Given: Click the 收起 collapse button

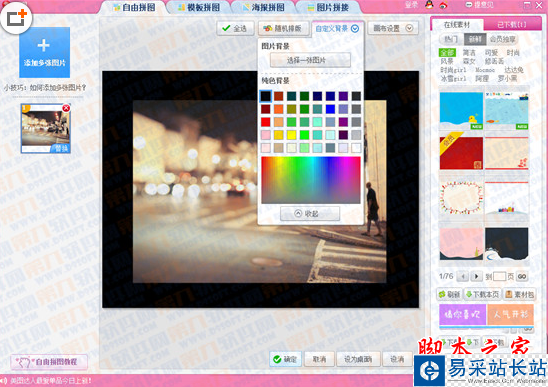Looking at the screenshot, I should 310,213.
